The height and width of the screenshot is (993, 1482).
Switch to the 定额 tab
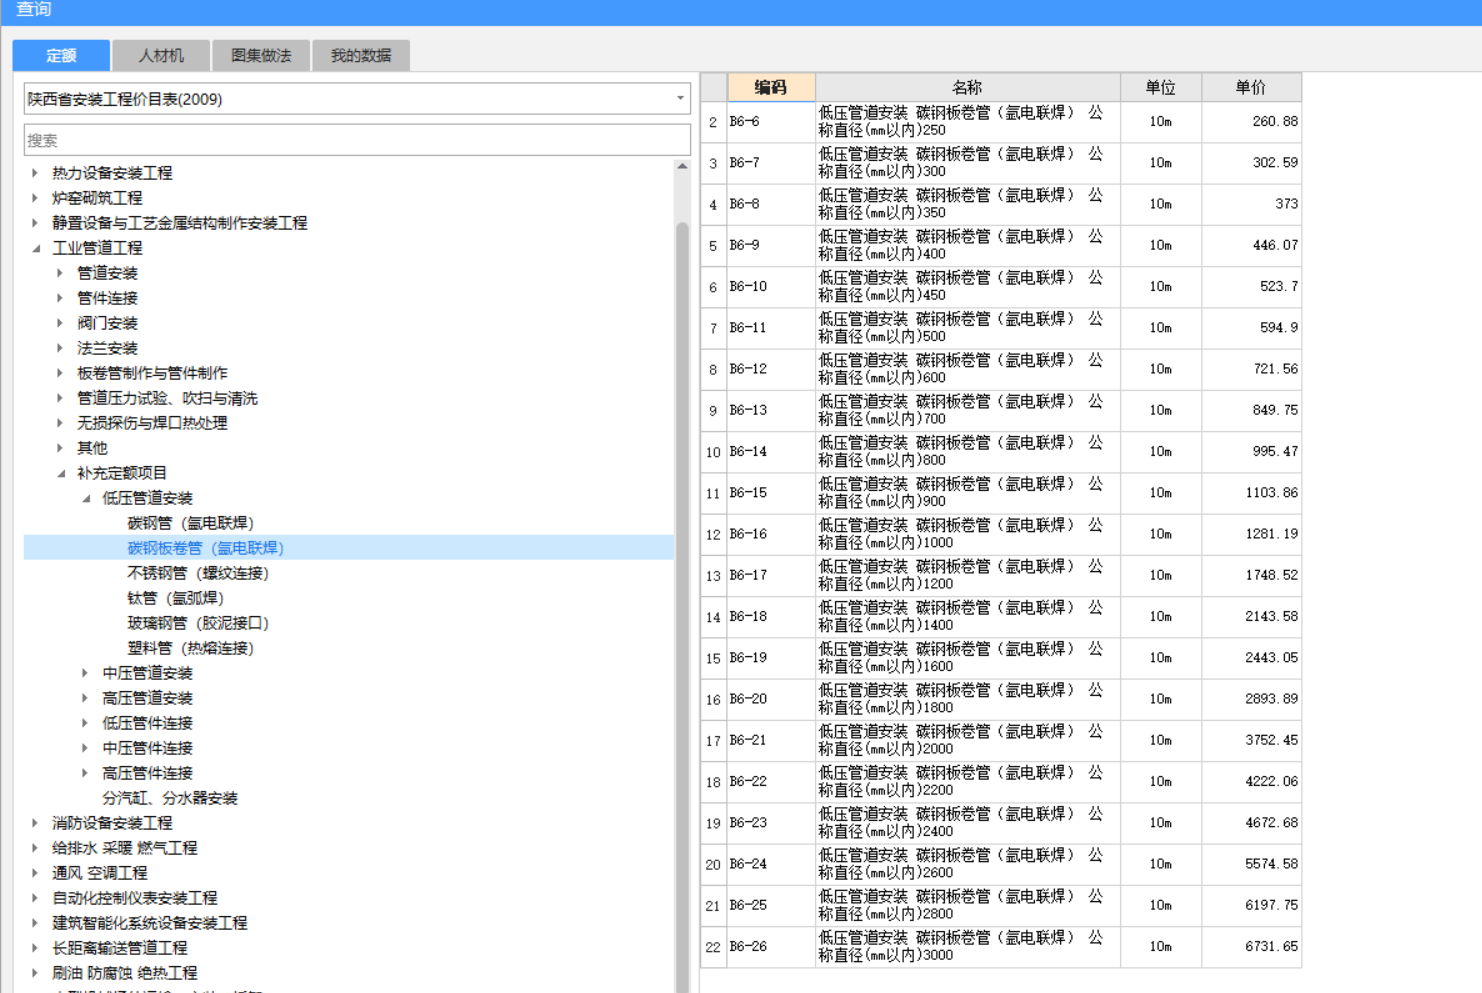click(x=61, y=56)
